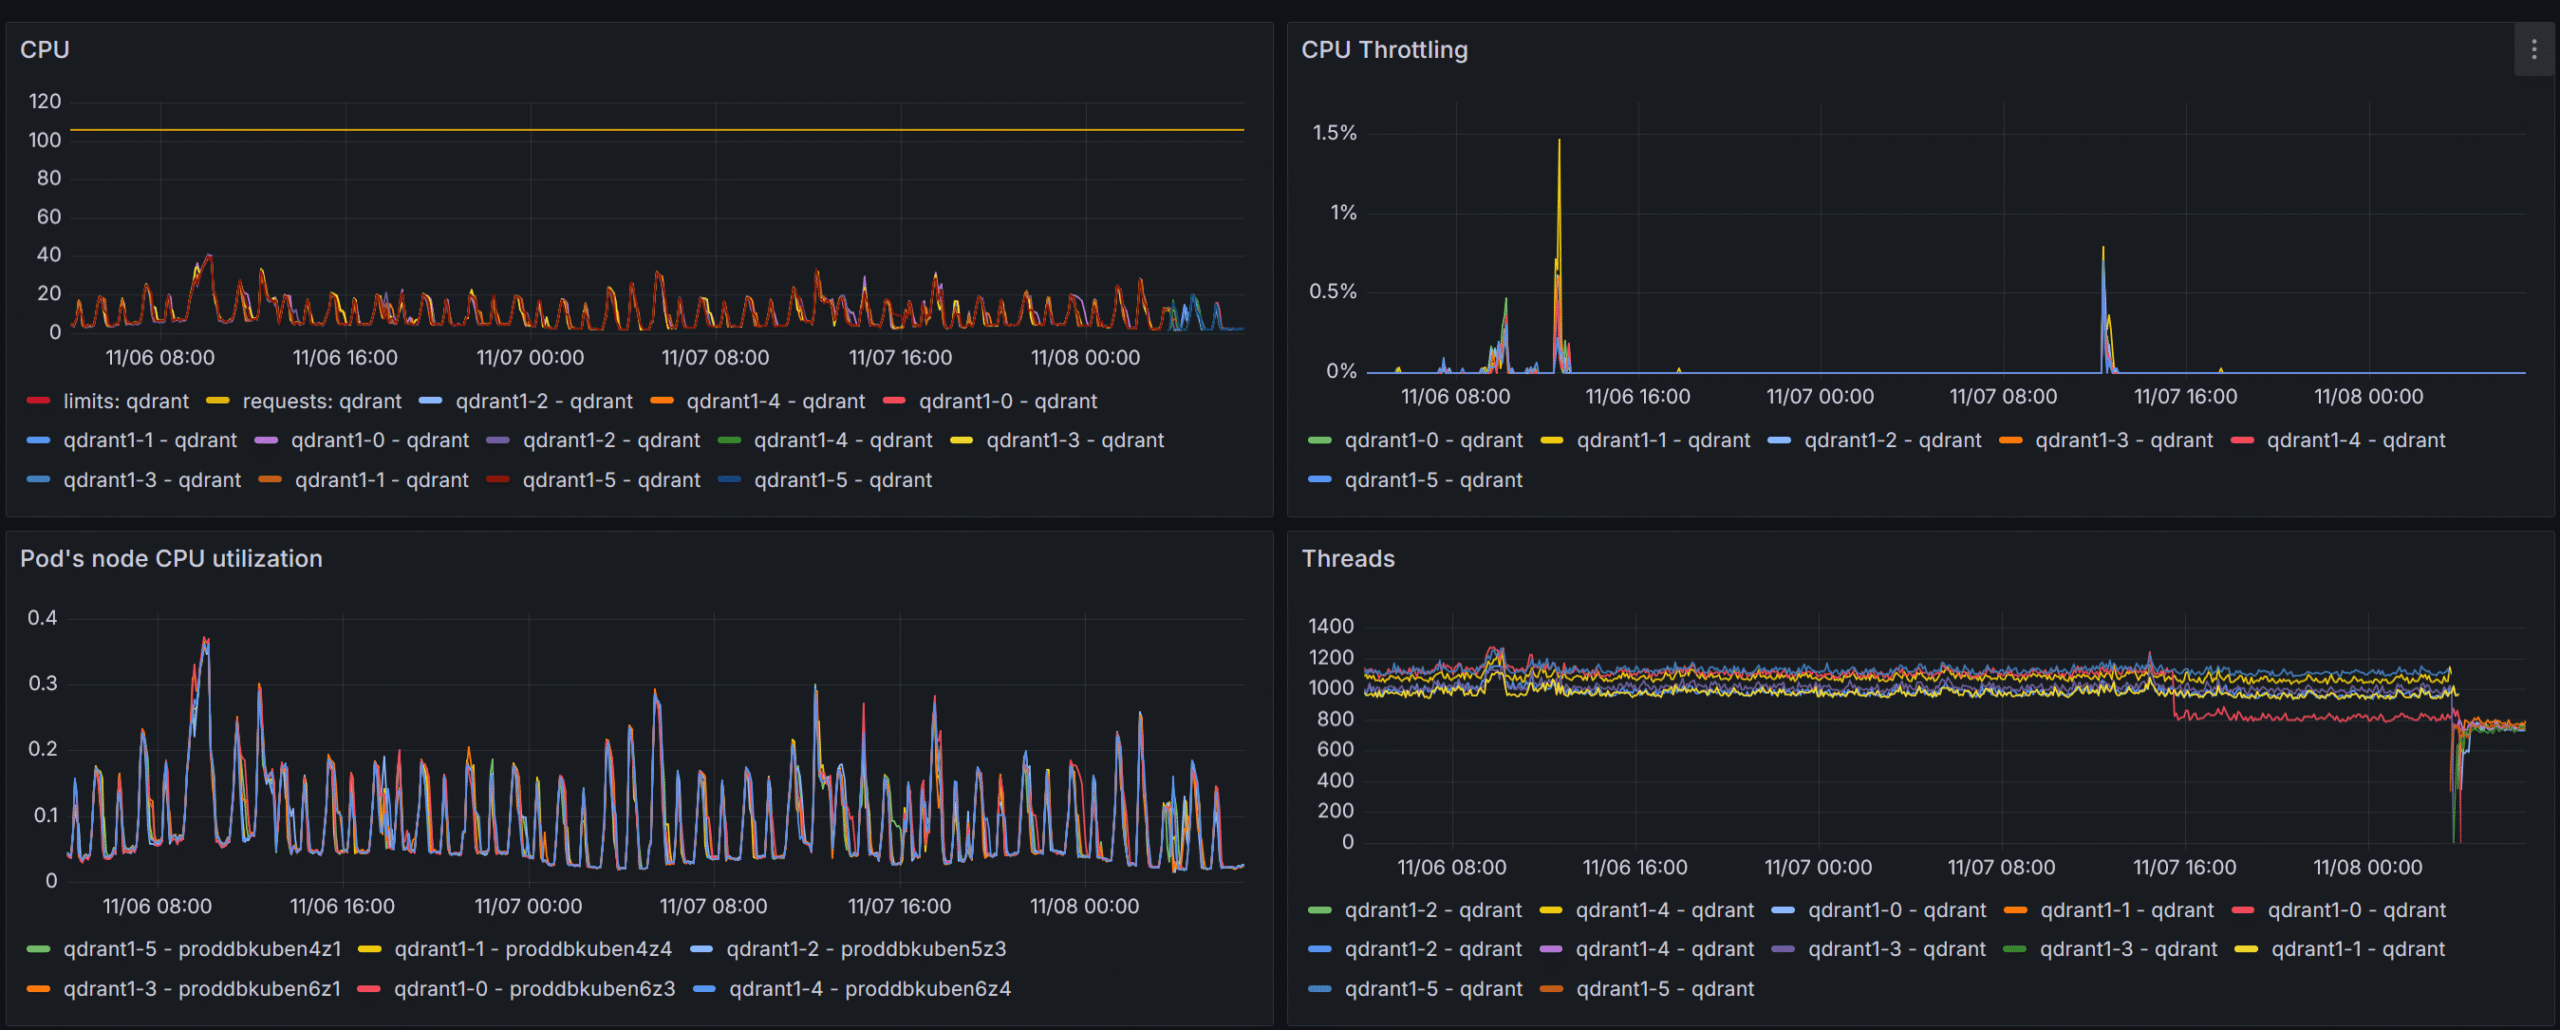Toggle qdrant1-1 - proddbkuben4z4 legend entry
Image resolution: width=2560 pixels, height=1030 pixels.
coord(532,949)
